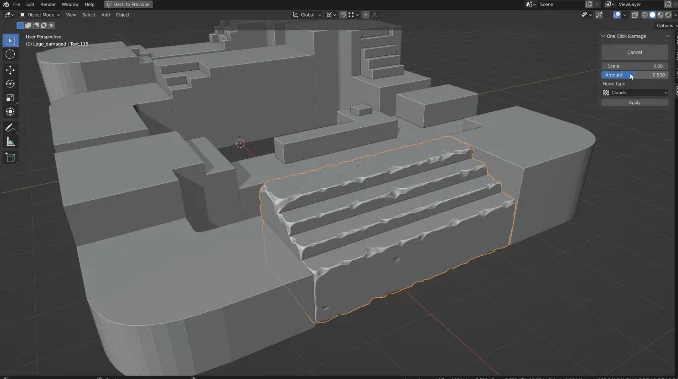Viewport: 678px width, 379px height.
Task: Click the Blender logo icon
Action: point(6,4)
